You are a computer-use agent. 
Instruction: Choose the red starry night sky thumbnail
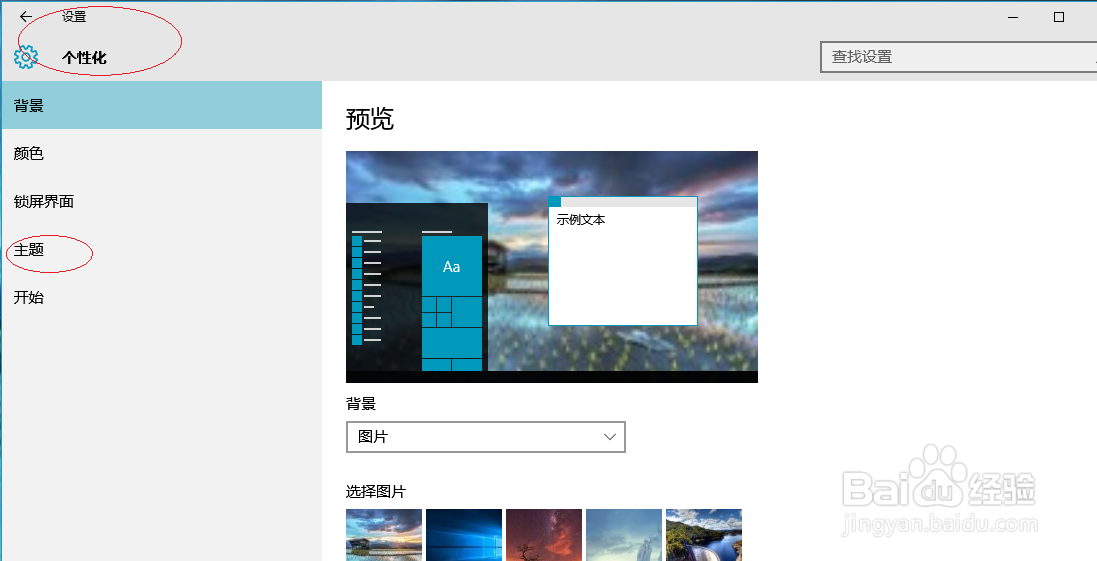[x=544, y=534]
